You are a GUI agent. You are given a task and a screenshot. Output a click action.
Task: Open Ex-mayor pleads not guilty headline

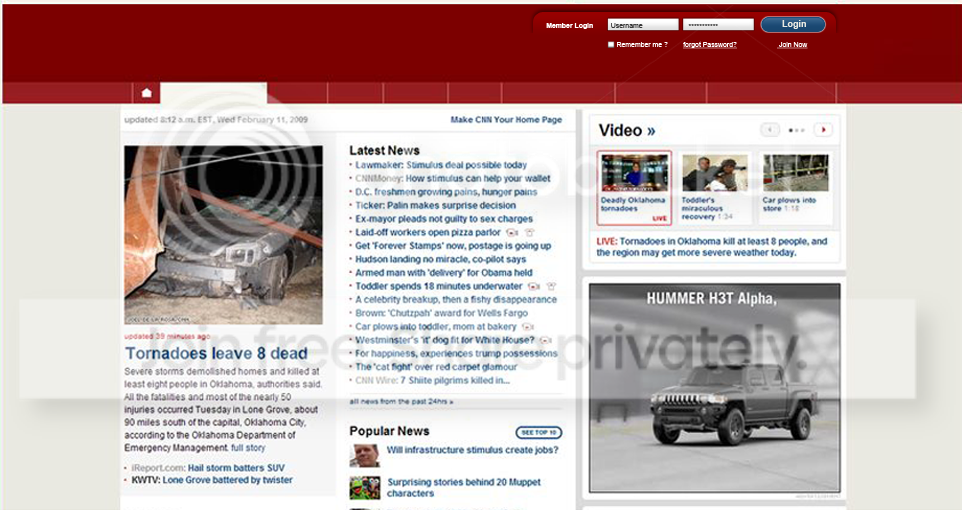444,219
